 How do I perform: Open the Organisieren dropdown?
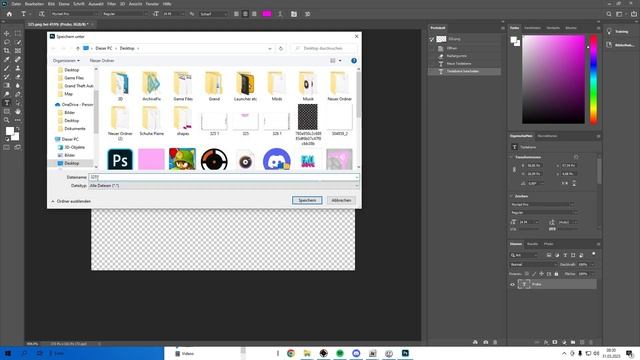[x=66, y=60]
